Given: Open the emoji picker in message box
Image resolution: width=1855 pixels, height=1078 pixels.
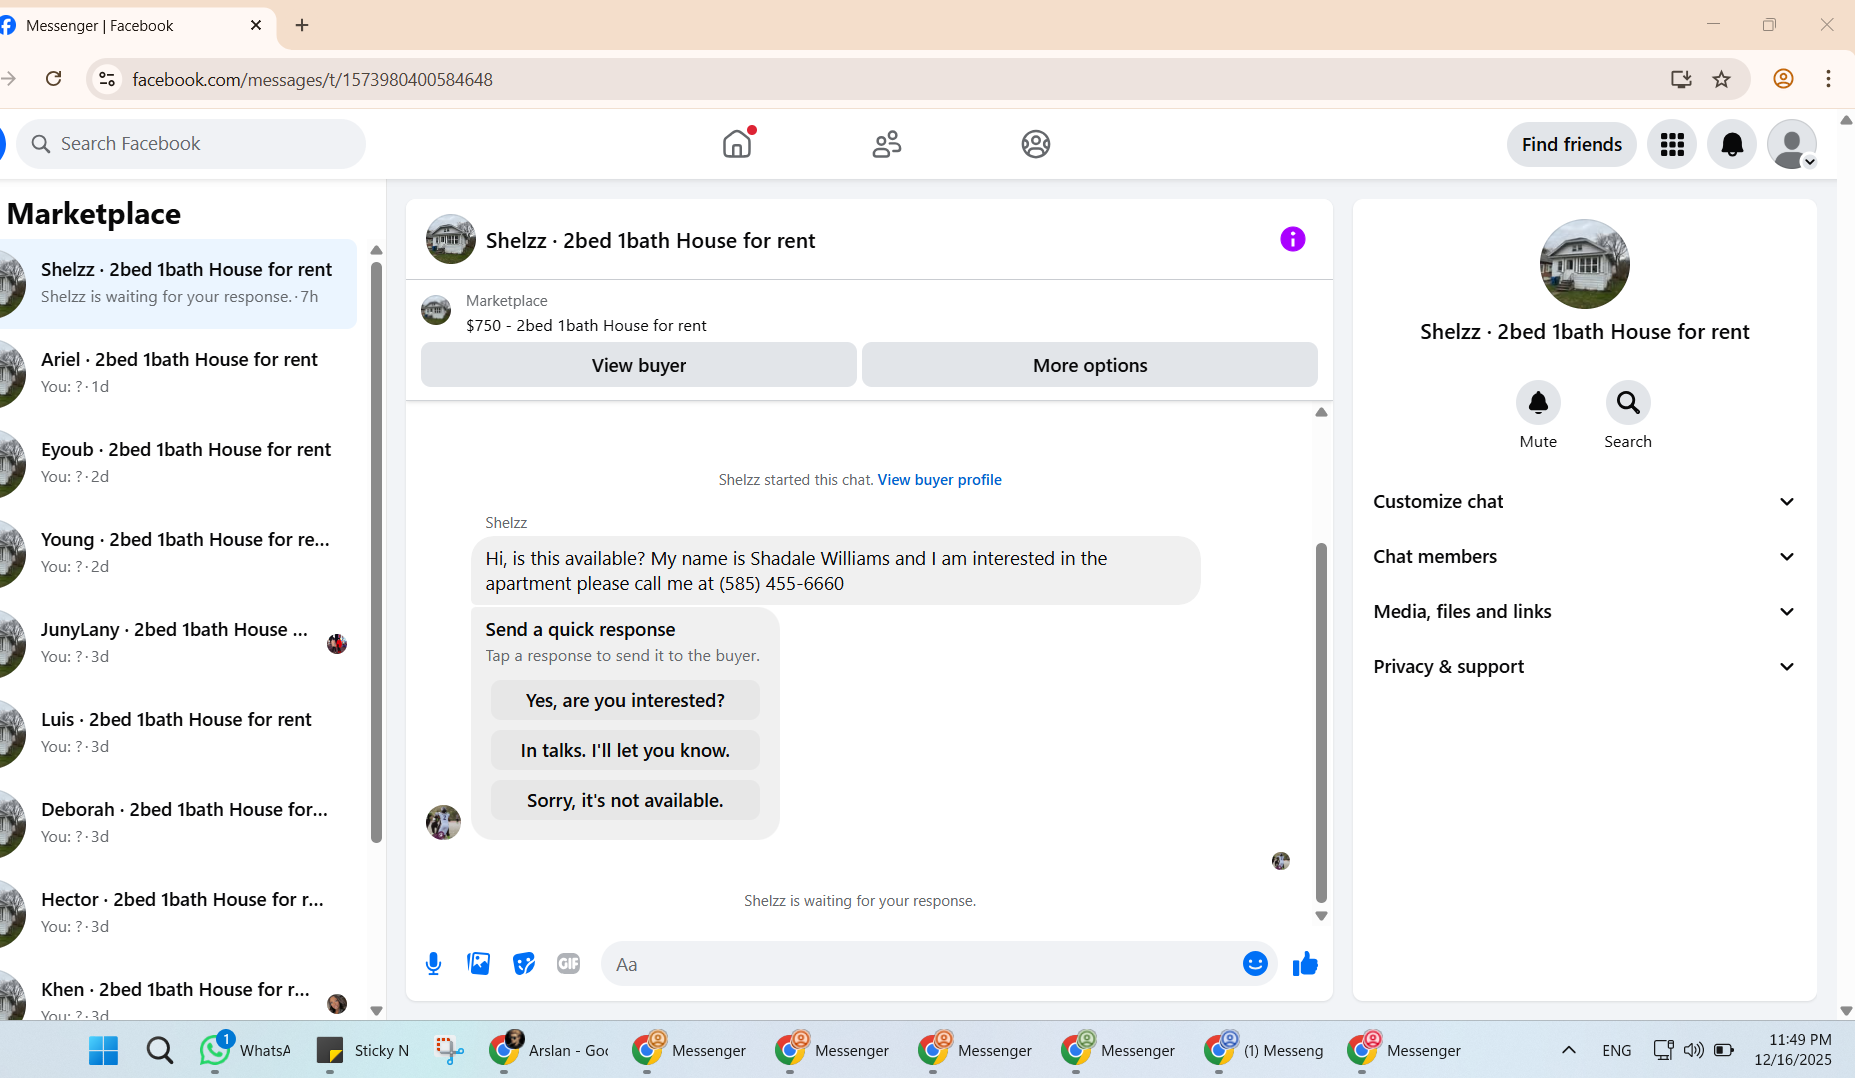Looking at the screenshot, I should click(x=1255, y=963).
